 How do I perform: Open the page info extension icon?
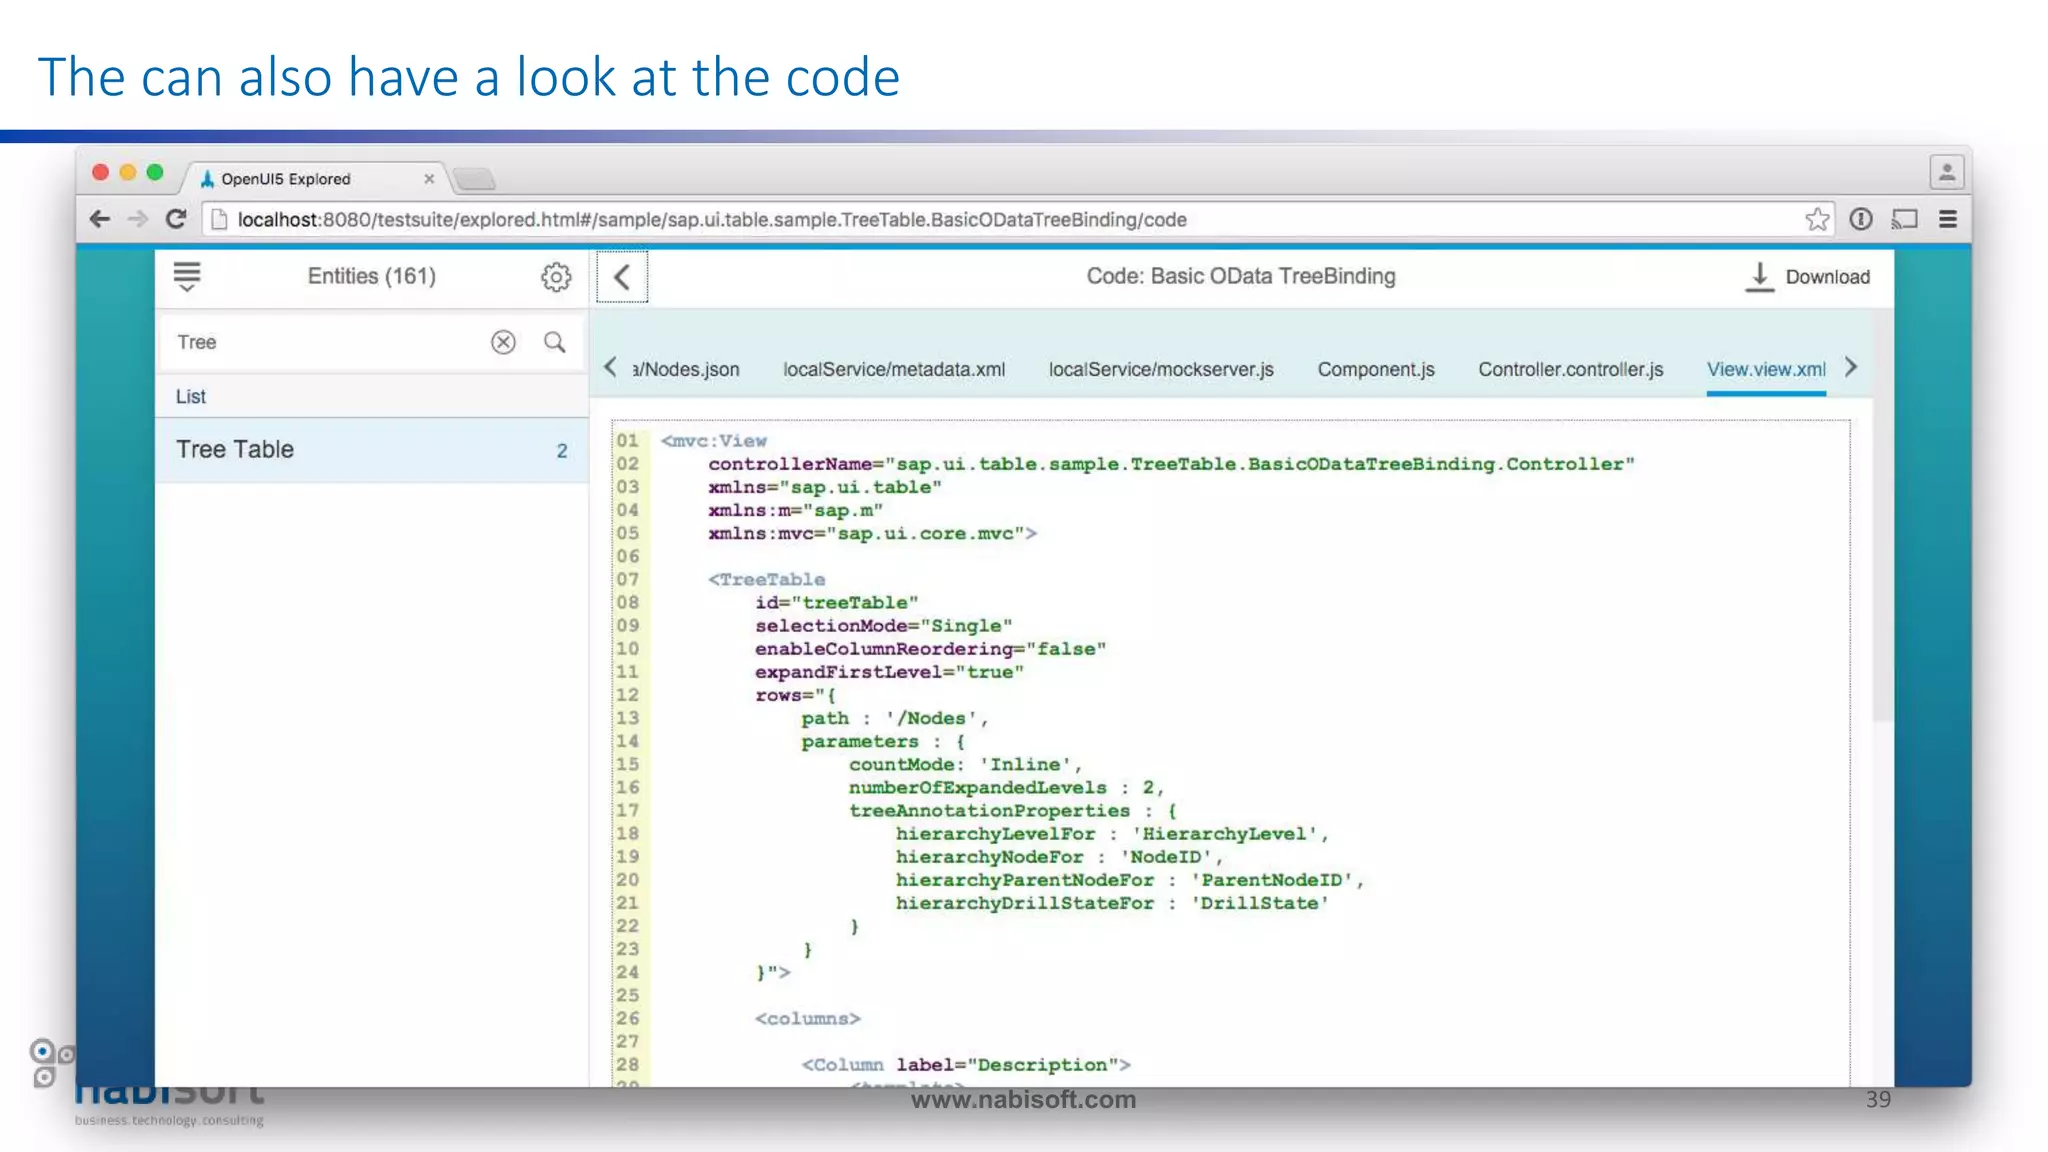tap(1861, 219)
